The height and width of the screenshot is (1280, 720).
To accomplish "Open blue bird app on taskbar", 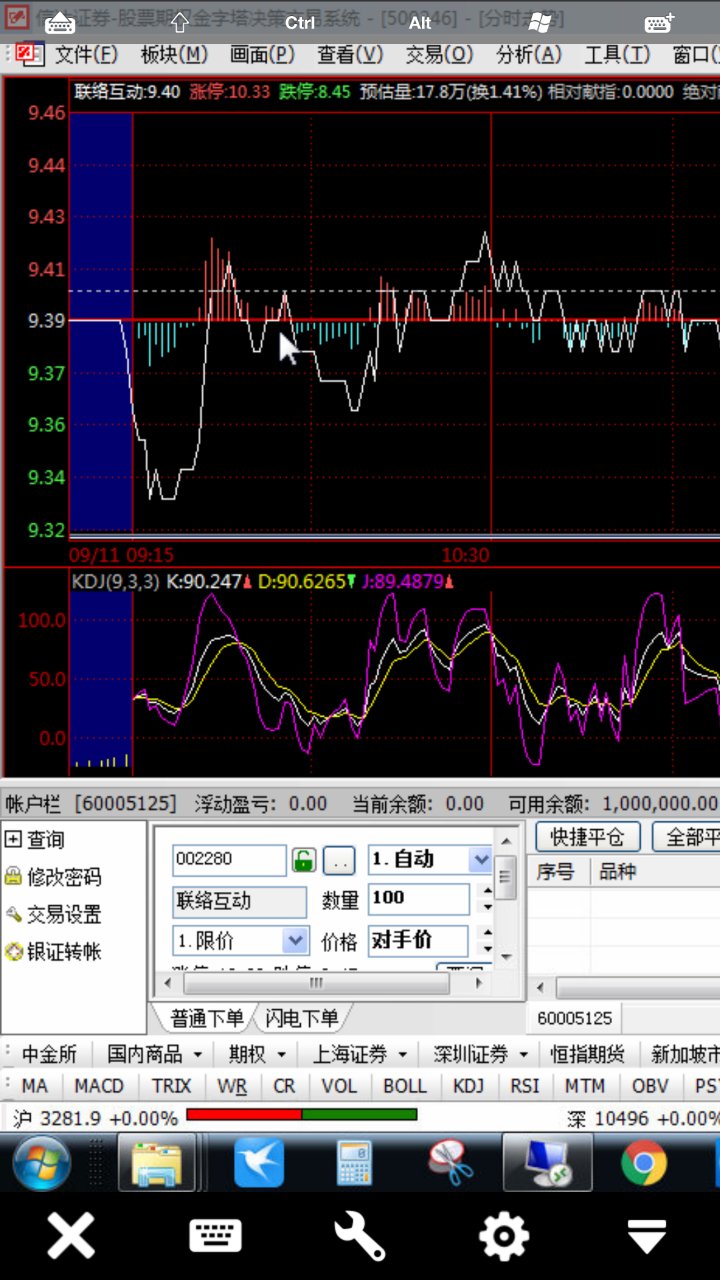I will click(x=259, y=1163).
